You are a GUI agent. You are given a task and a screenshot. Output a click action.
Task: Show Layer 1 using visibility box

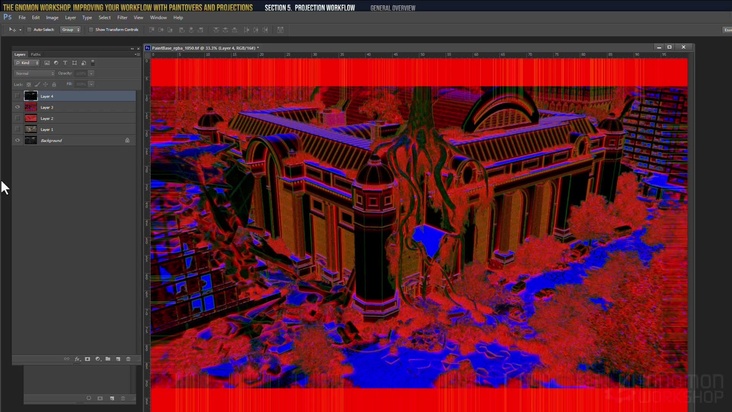coord(17,129)
